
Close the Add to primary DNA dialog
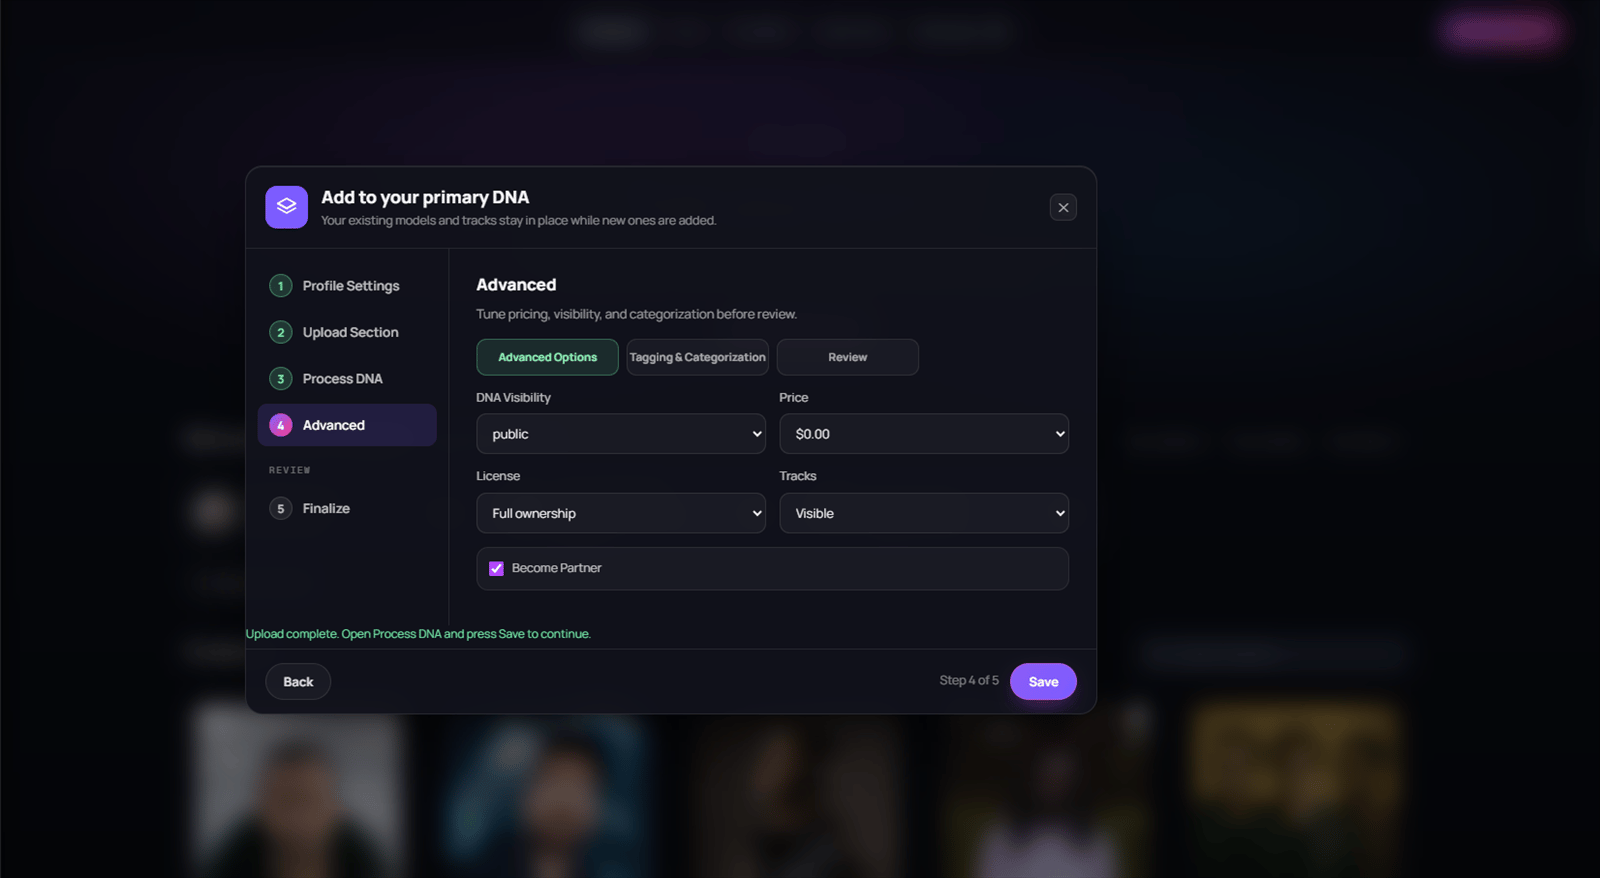1063,207
